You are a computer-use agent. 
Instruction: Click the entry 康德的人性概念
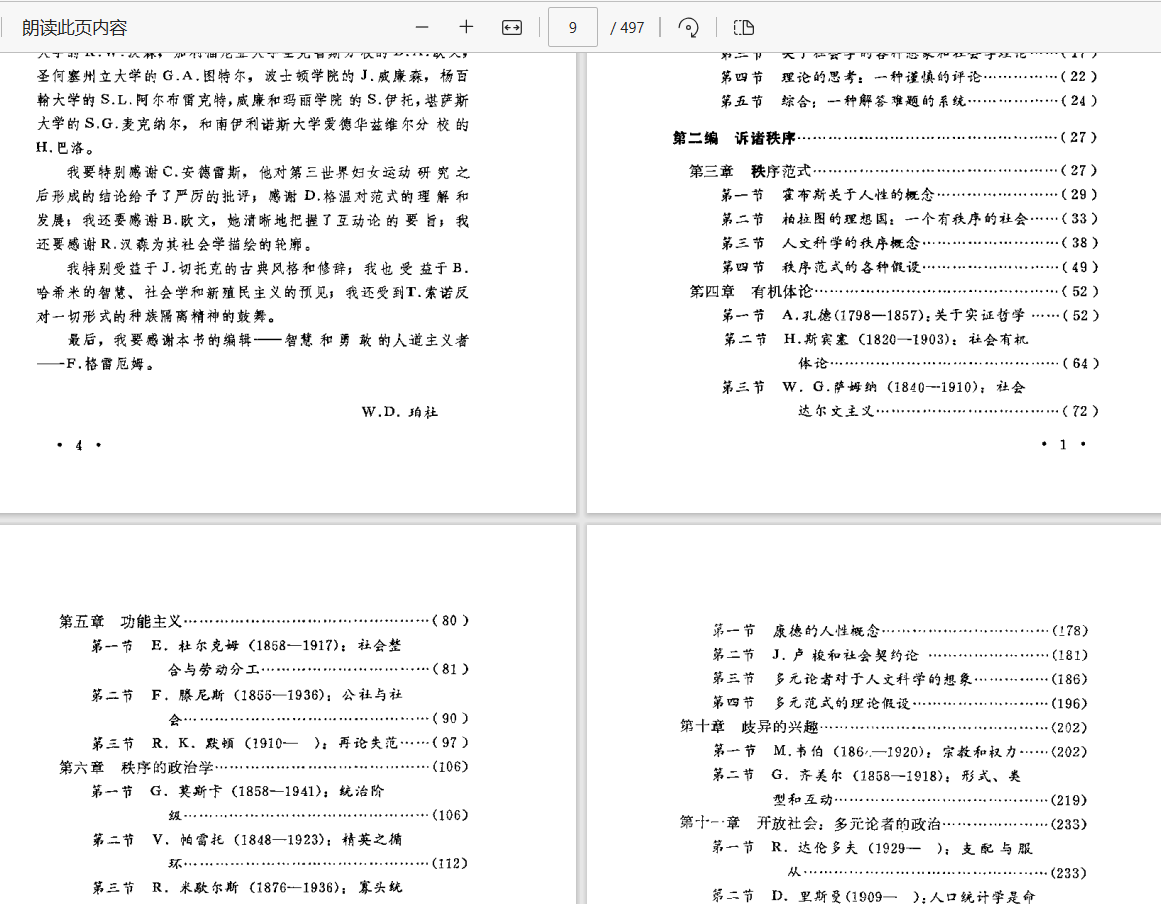coord(900,631)
